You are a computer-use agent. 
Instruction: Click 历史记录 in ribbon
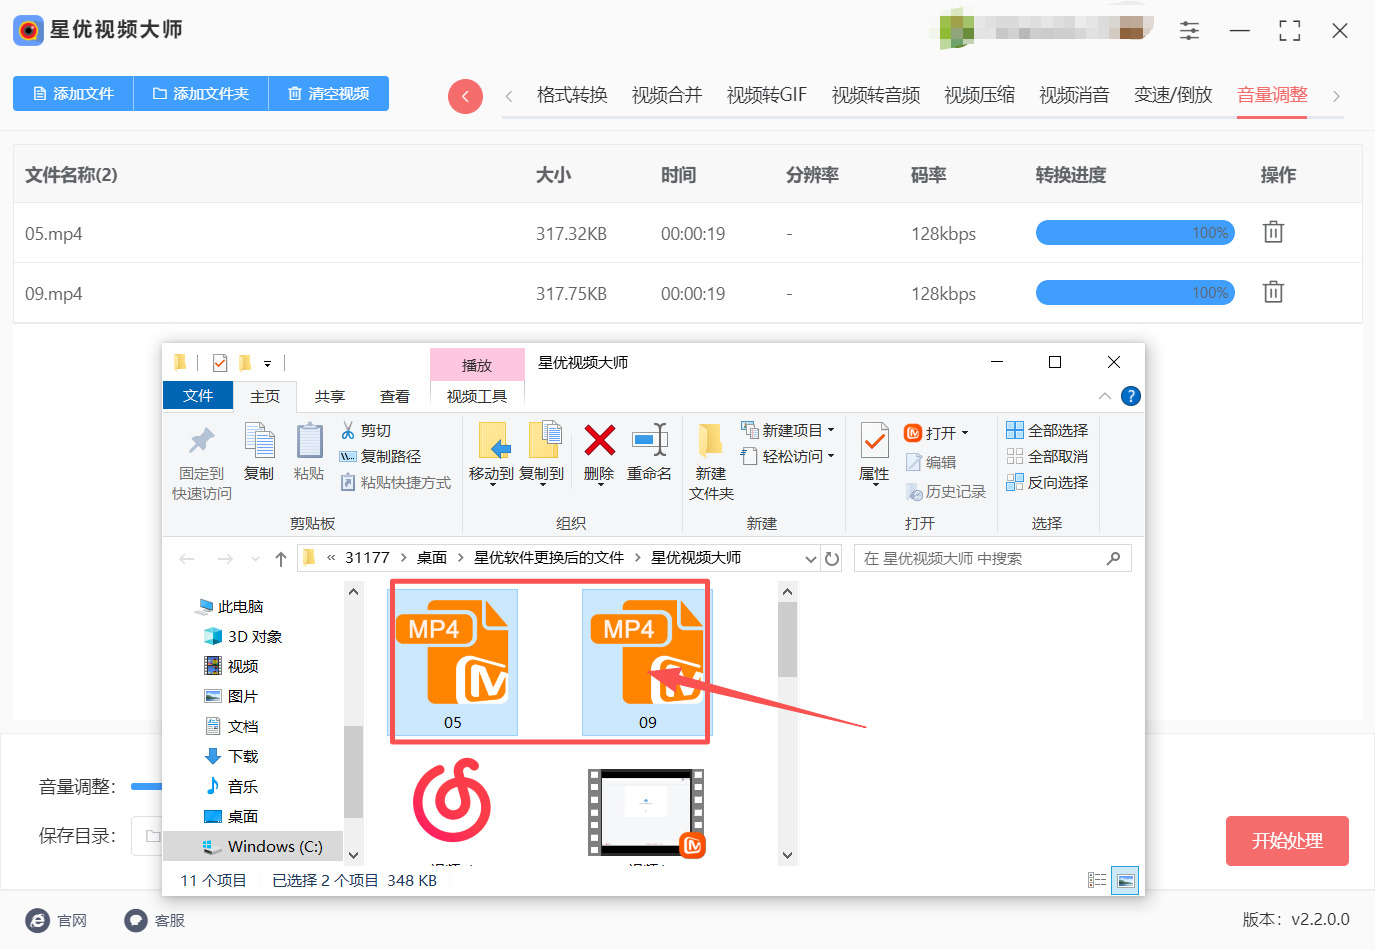(946, 491)
